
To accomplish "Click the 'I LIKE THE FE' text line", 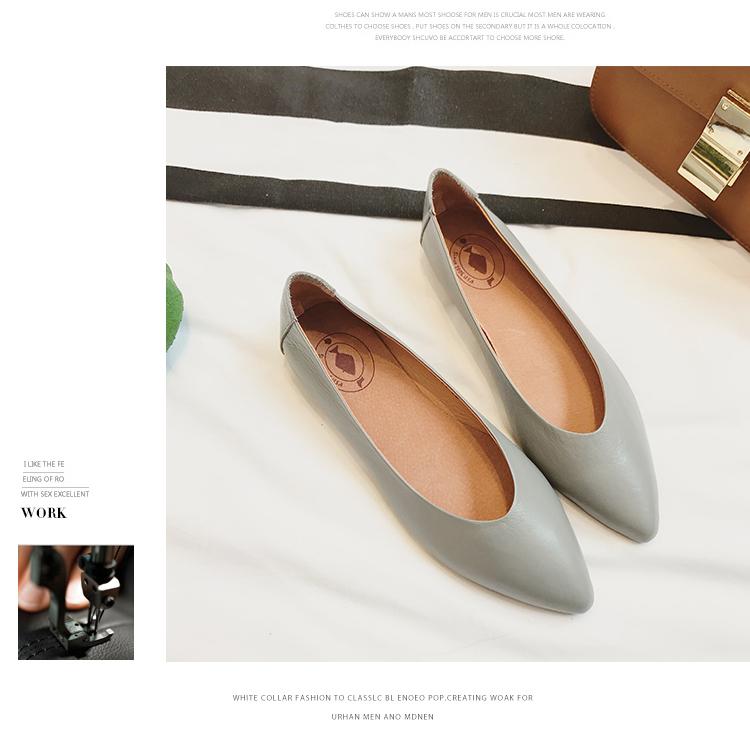I will point(44,464).
